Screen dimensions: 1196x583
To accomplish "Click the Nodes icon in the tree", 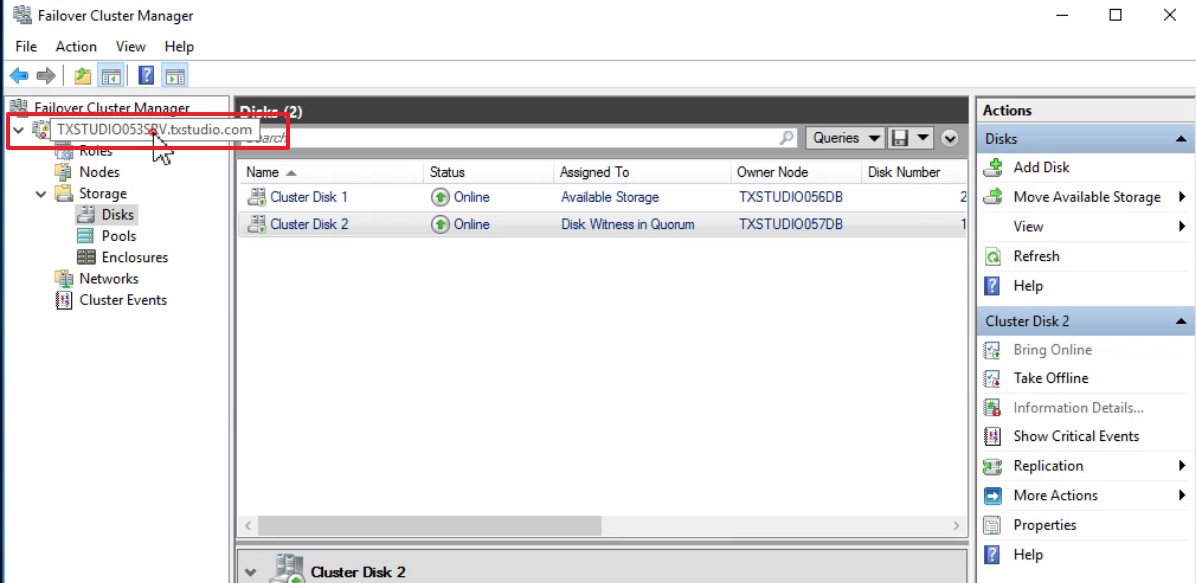I will click(x=63, y=172).
